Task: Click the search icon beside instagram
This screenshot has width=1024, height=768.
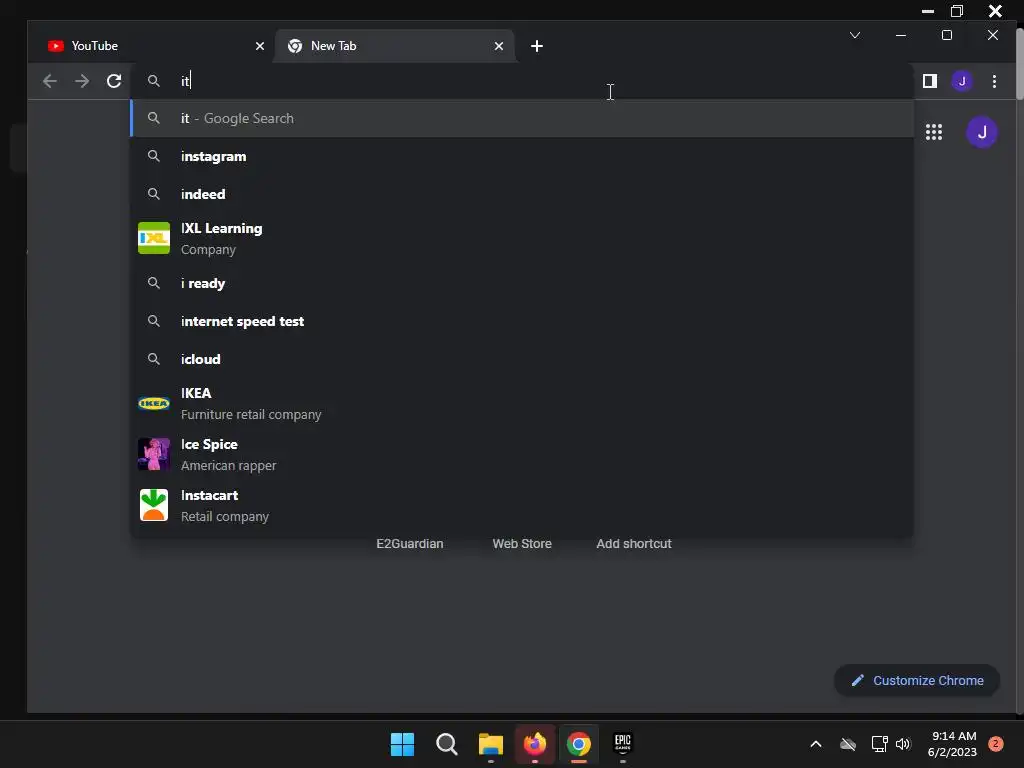Action: point(153,156)
